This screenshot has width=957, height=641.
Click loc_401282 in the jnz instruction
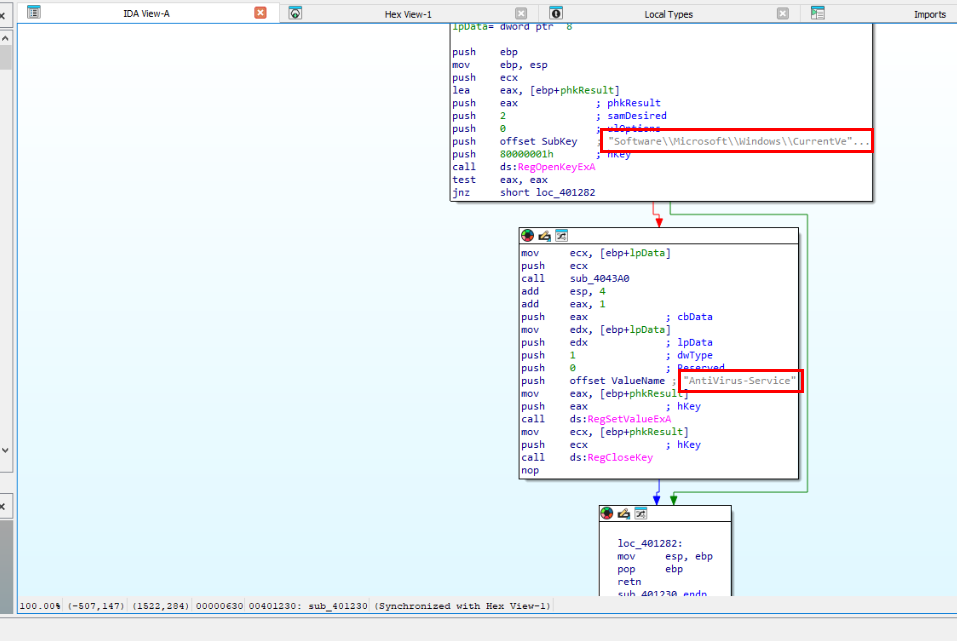pyautogui.click(x=565, y=193)
